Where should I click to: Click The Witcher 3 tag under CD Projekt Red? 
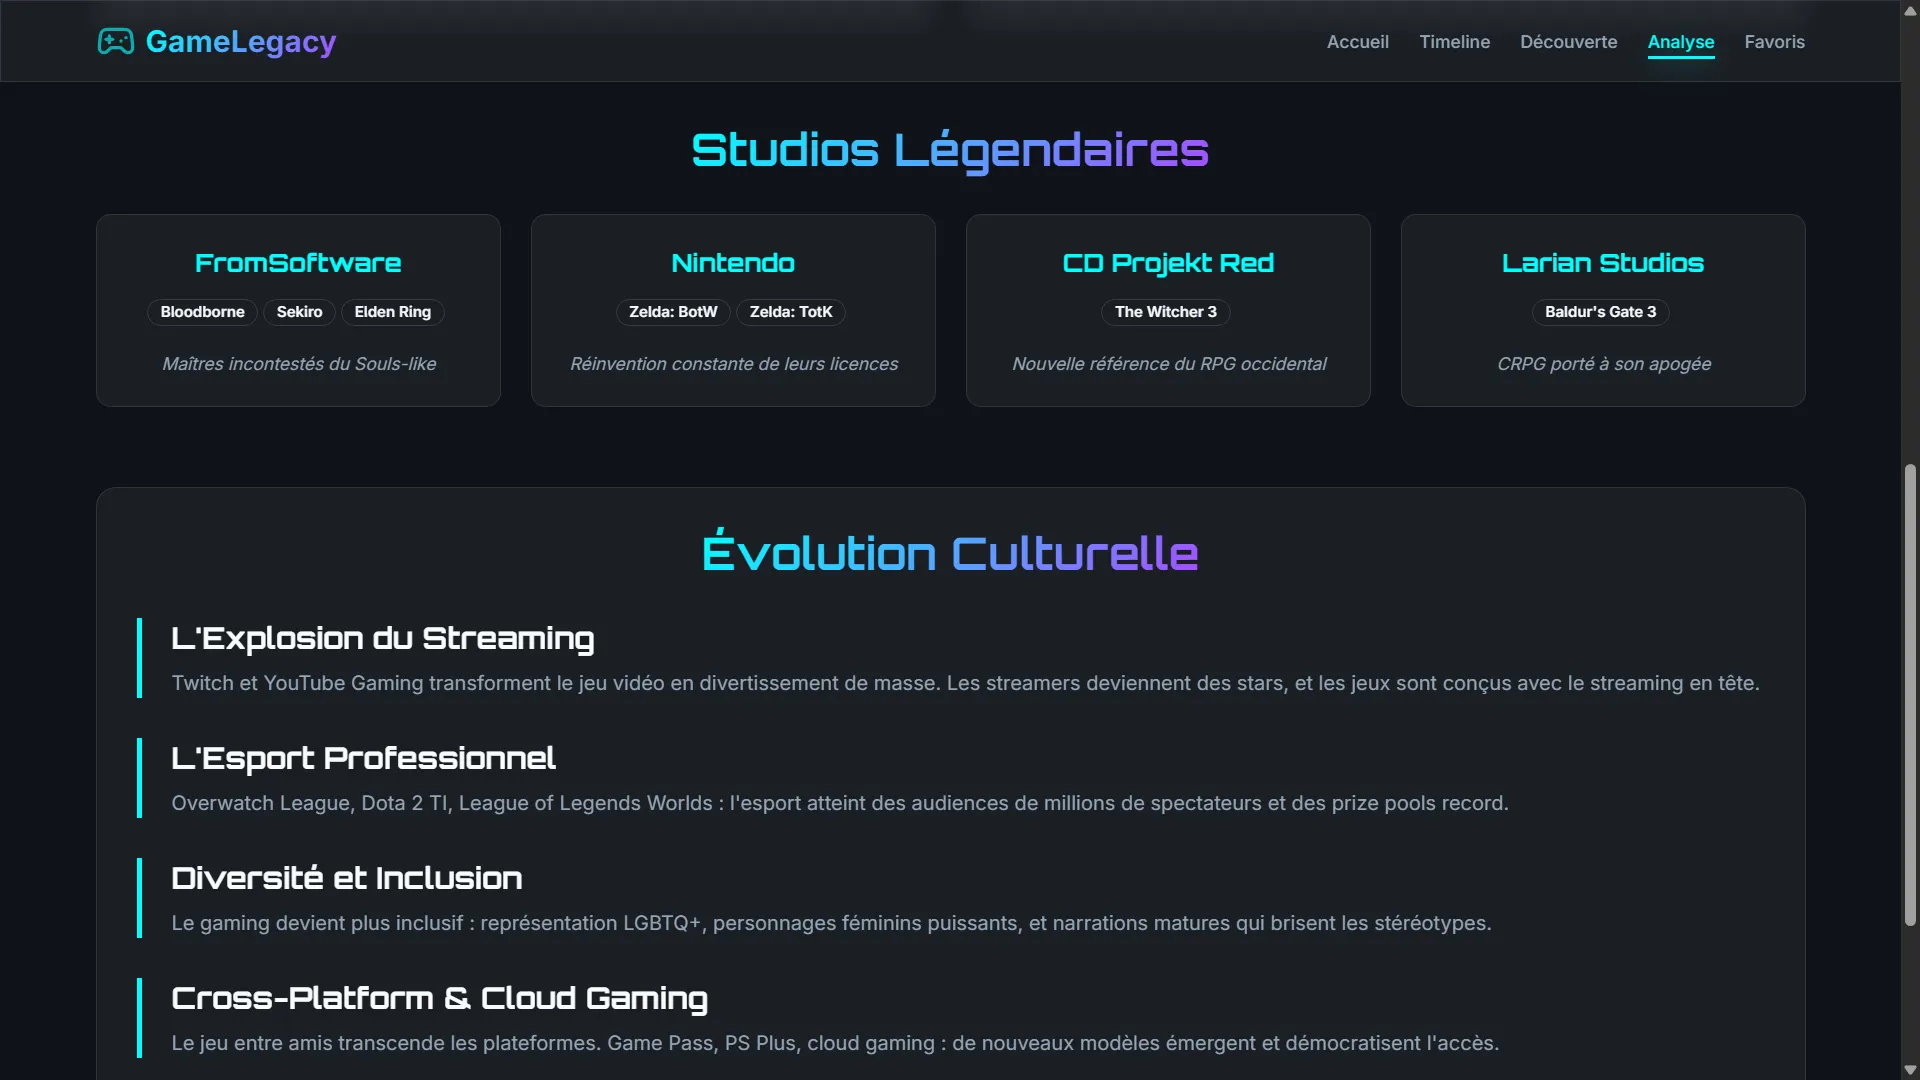(1165, 312)
